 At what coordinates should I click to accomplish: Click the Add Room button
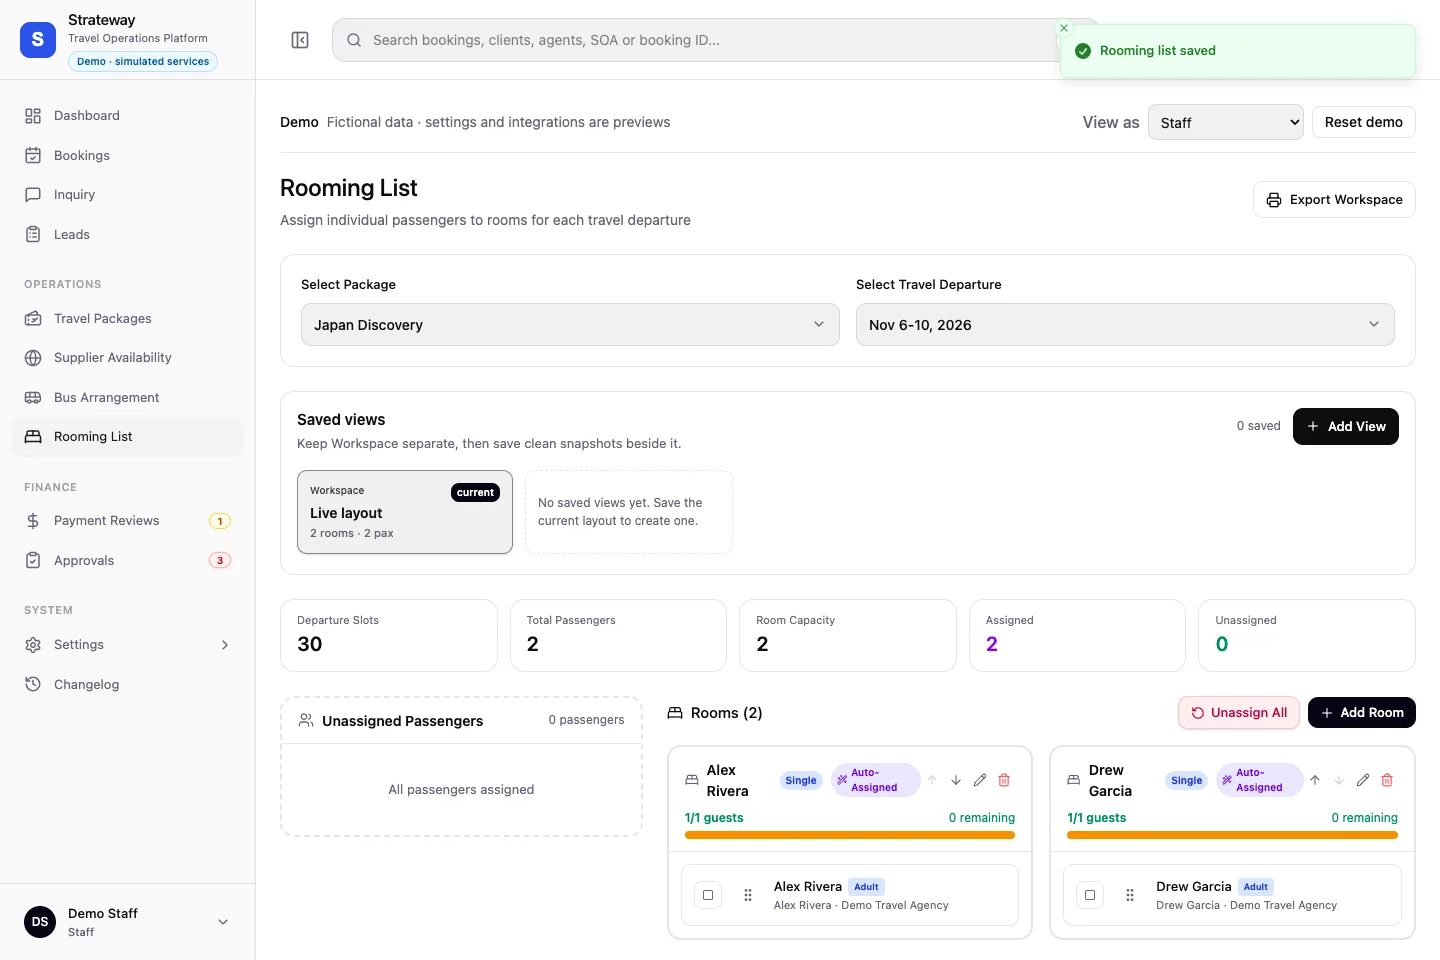point(1362,713)
